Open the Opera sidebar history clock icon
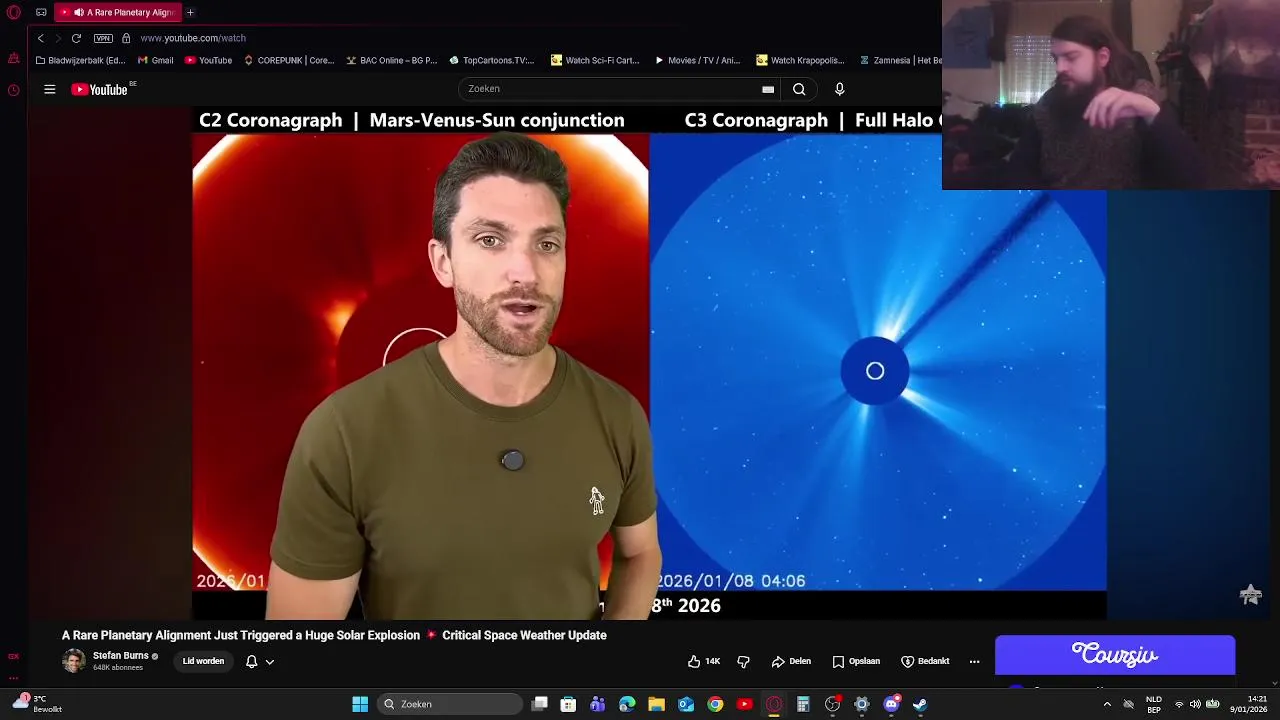The width and height of the screenshot is (1280, 720). pyautogui.click(x=13, y=90)
